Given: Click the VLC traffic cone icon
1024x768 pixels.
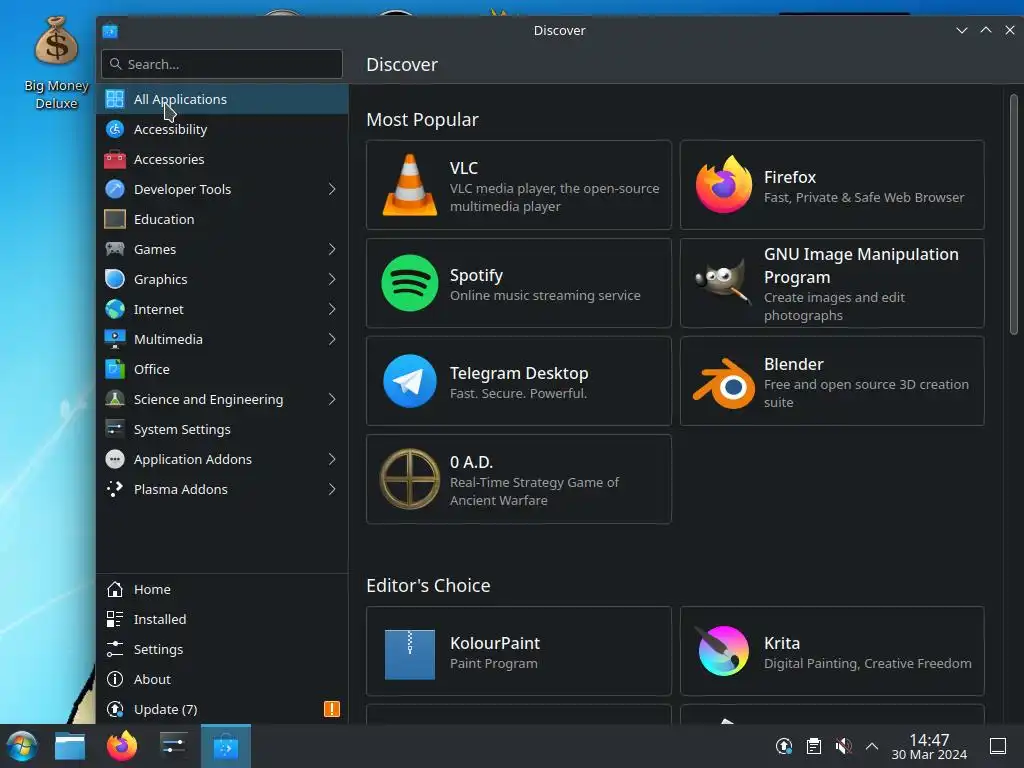Looking at the screenshot, I should coord(409,185).
